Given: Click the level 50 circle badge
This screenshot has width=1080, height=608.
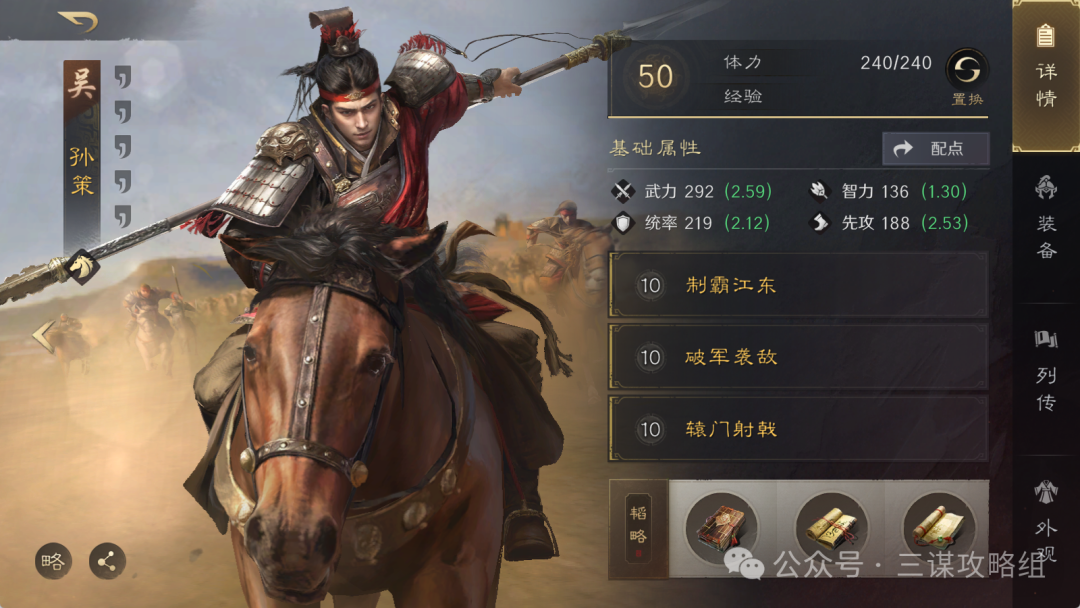Looking at the screenshot, I should tap(654, 76).
